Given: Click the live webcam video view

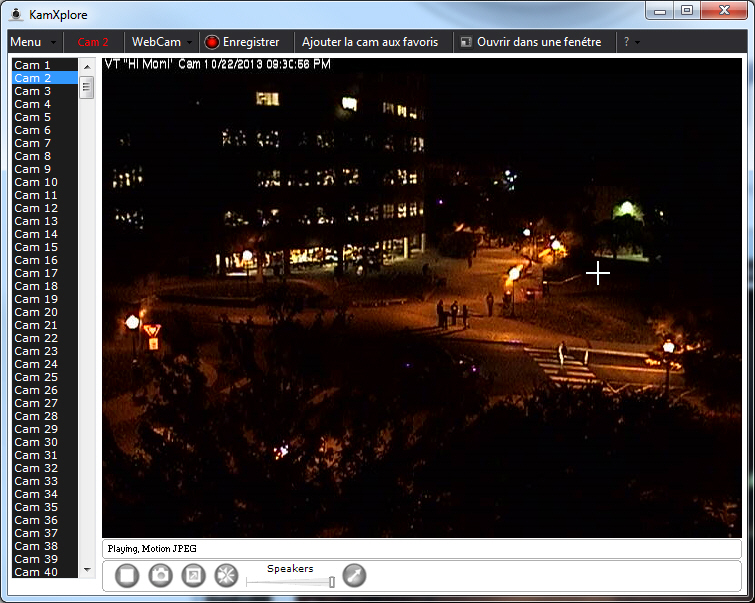Looking at the screenshot, I should coord(422,298).
